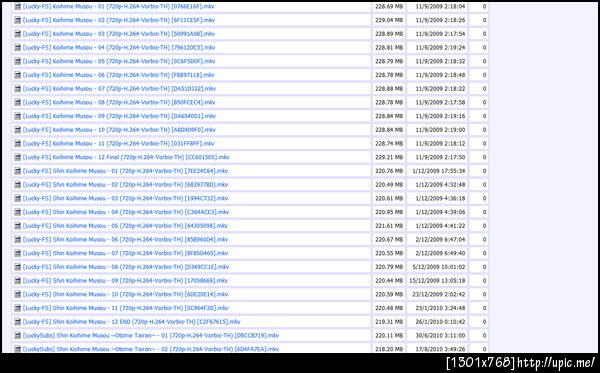This screenshot has width=600, height=373.
Task: Select the file icon for Koihime Musou - 11
Action: [18, 143]
